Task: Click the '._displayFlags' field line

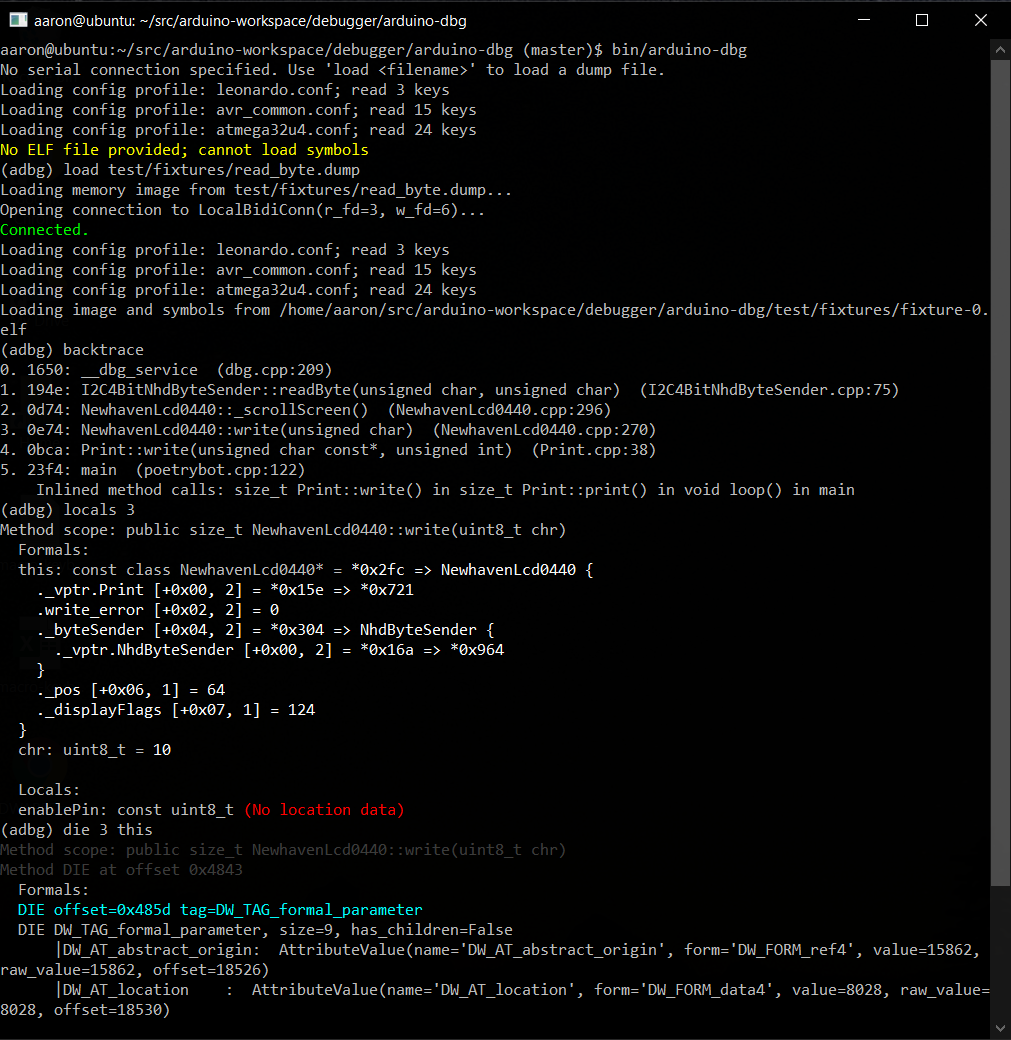Action: coord(176,710)
